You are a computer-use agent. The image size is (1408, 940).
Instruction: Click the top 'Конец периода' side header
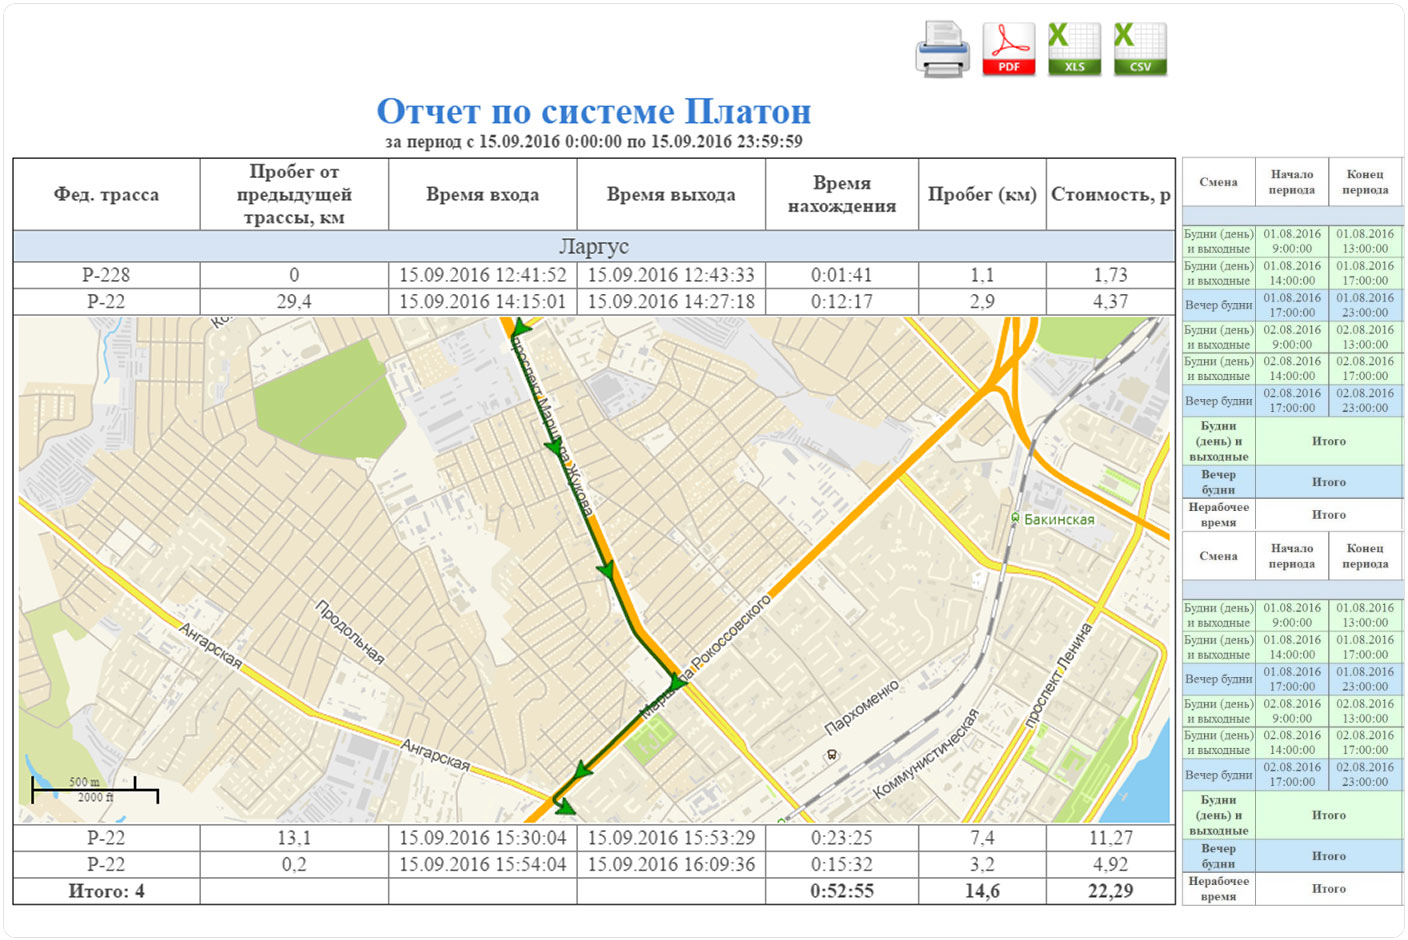[1365, 182]
